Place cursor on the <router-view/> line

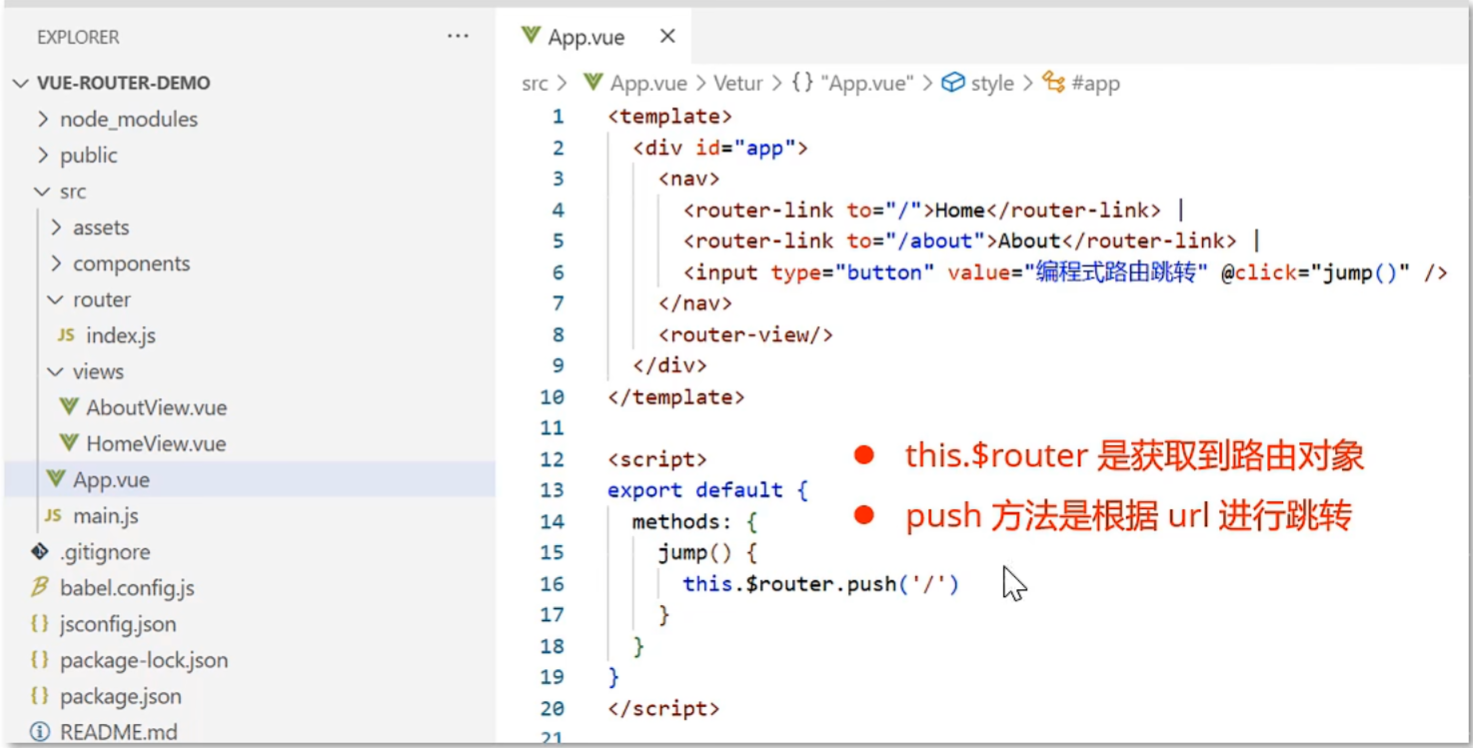click(746, 335)
